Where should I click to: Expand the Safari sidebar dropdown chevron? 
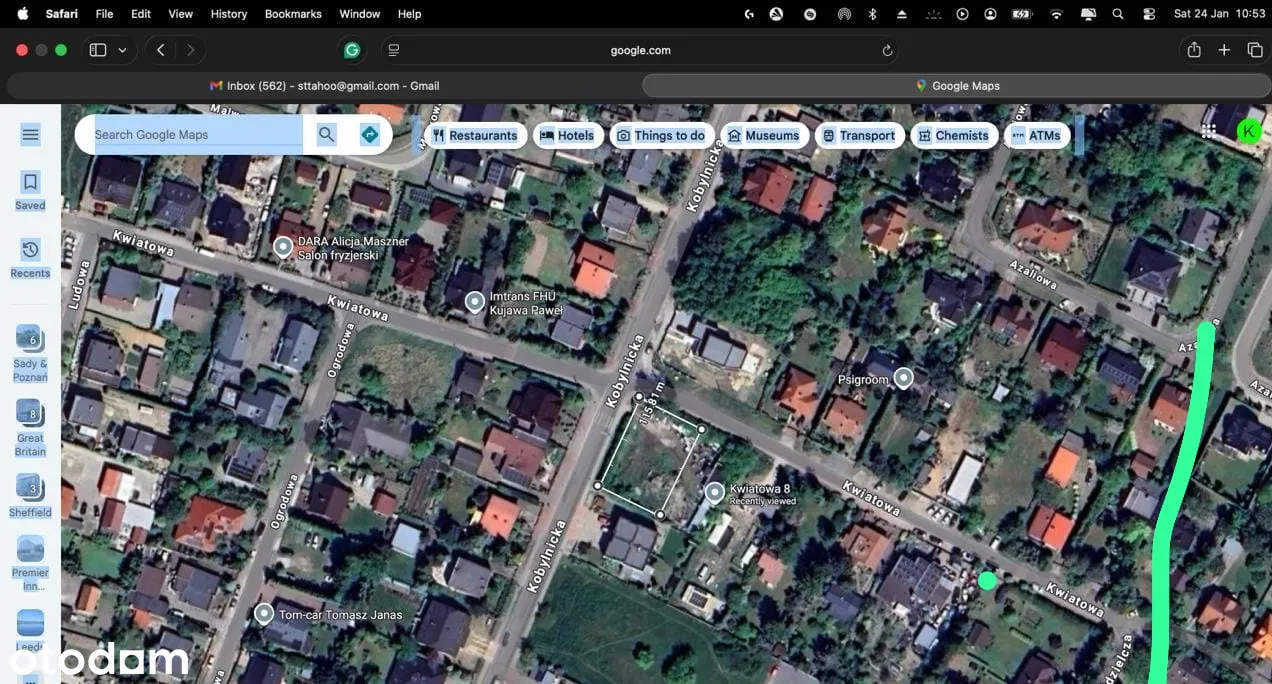pos(122,50)
